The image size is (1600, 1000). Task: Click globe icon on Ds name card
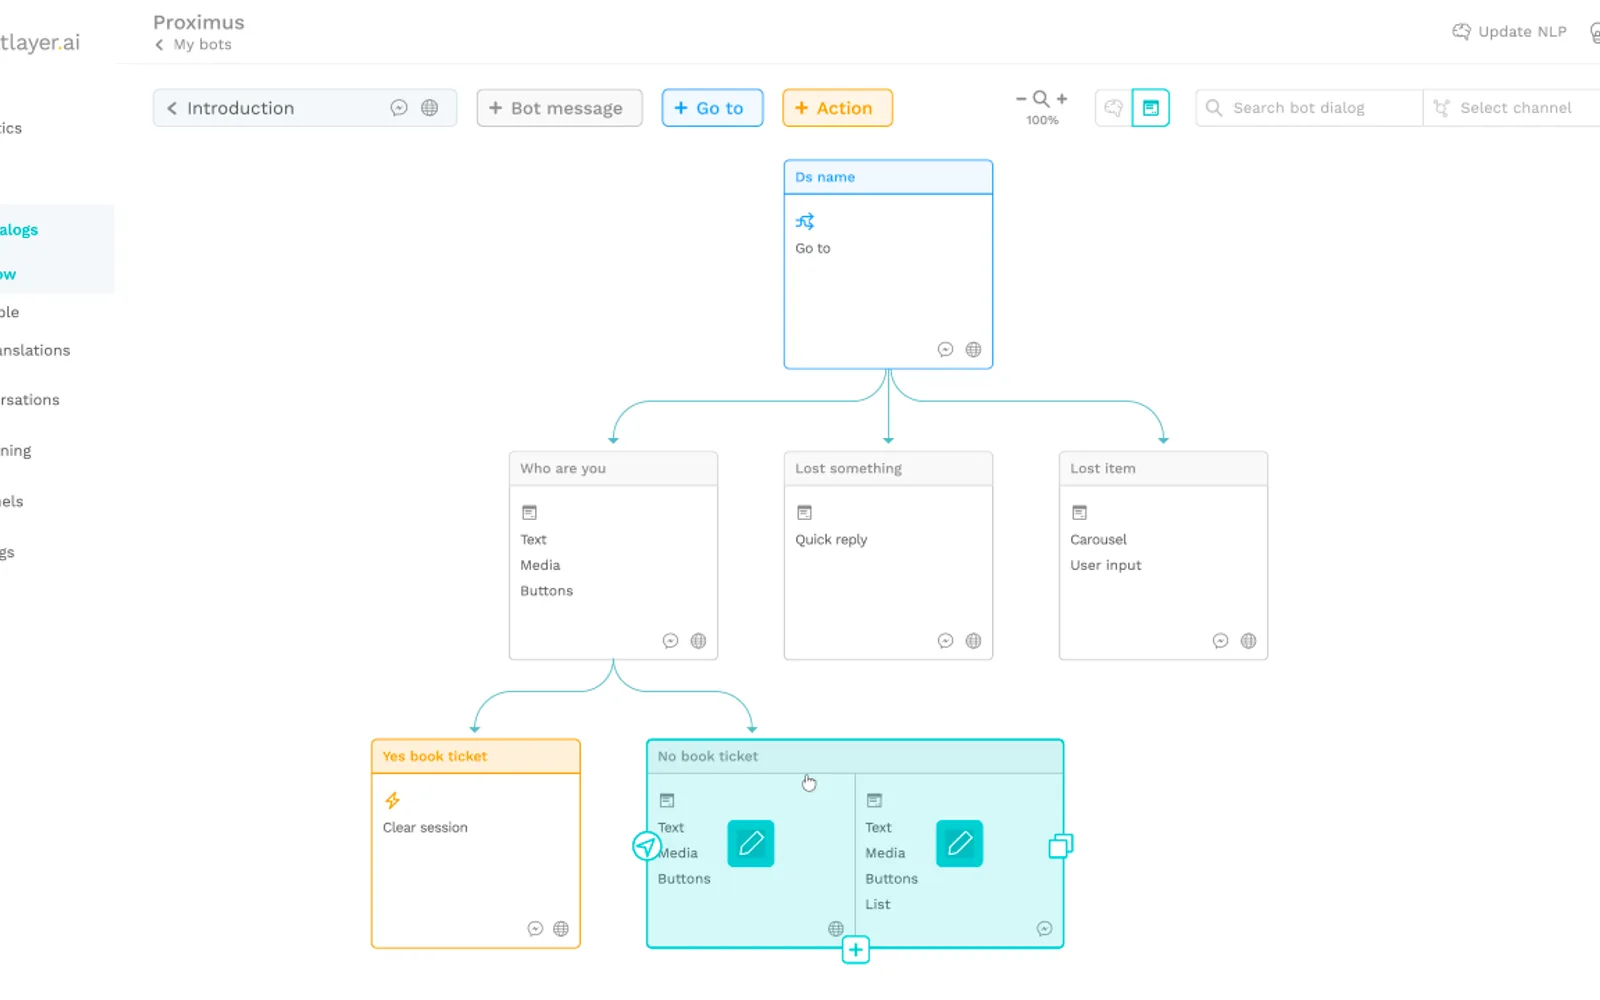[973, 349]
